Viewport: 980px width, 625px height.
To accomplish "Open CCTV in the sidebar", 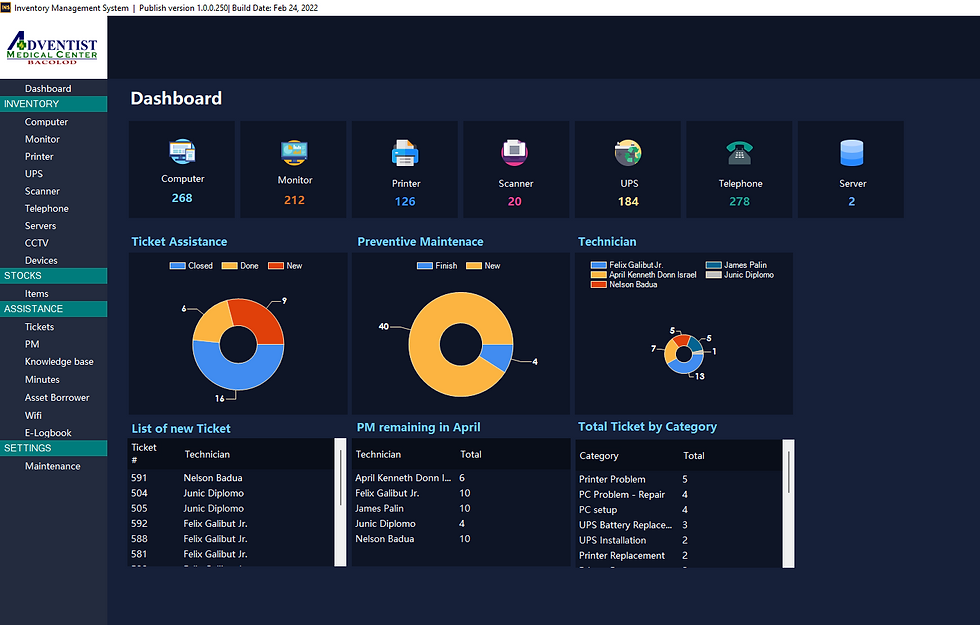I will (36, 243).
